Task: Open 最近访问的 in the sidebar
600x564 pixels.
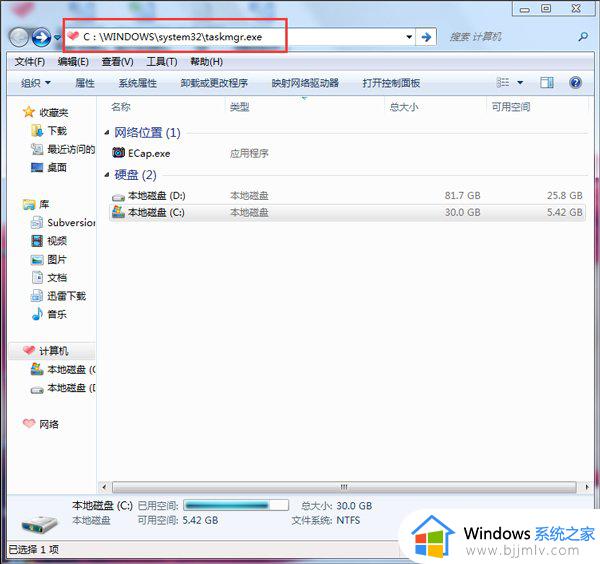Action: (71, 149)
